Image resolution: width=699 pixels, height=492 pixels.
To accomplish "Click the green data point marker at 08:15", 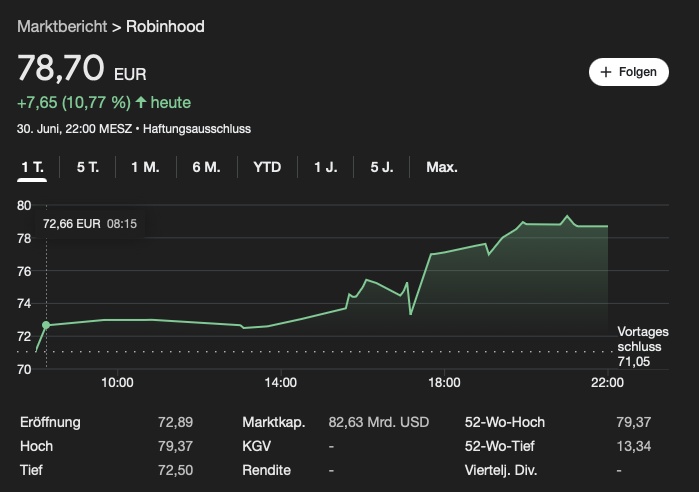I will [46, 325].
